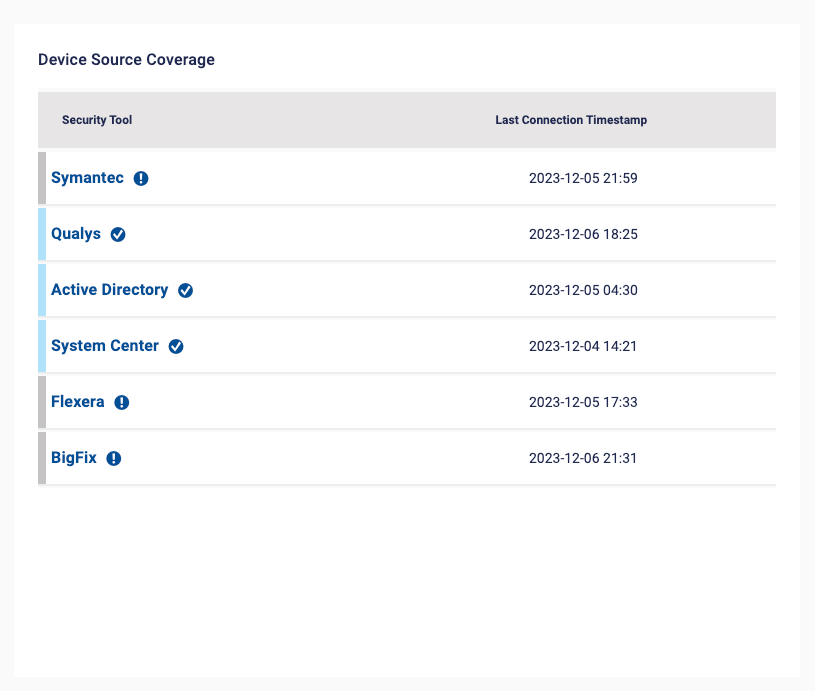The height and width of the screenshot is (691, 815).
Task: Click the checkmark icon next to System Center
Action: (176, 346)
